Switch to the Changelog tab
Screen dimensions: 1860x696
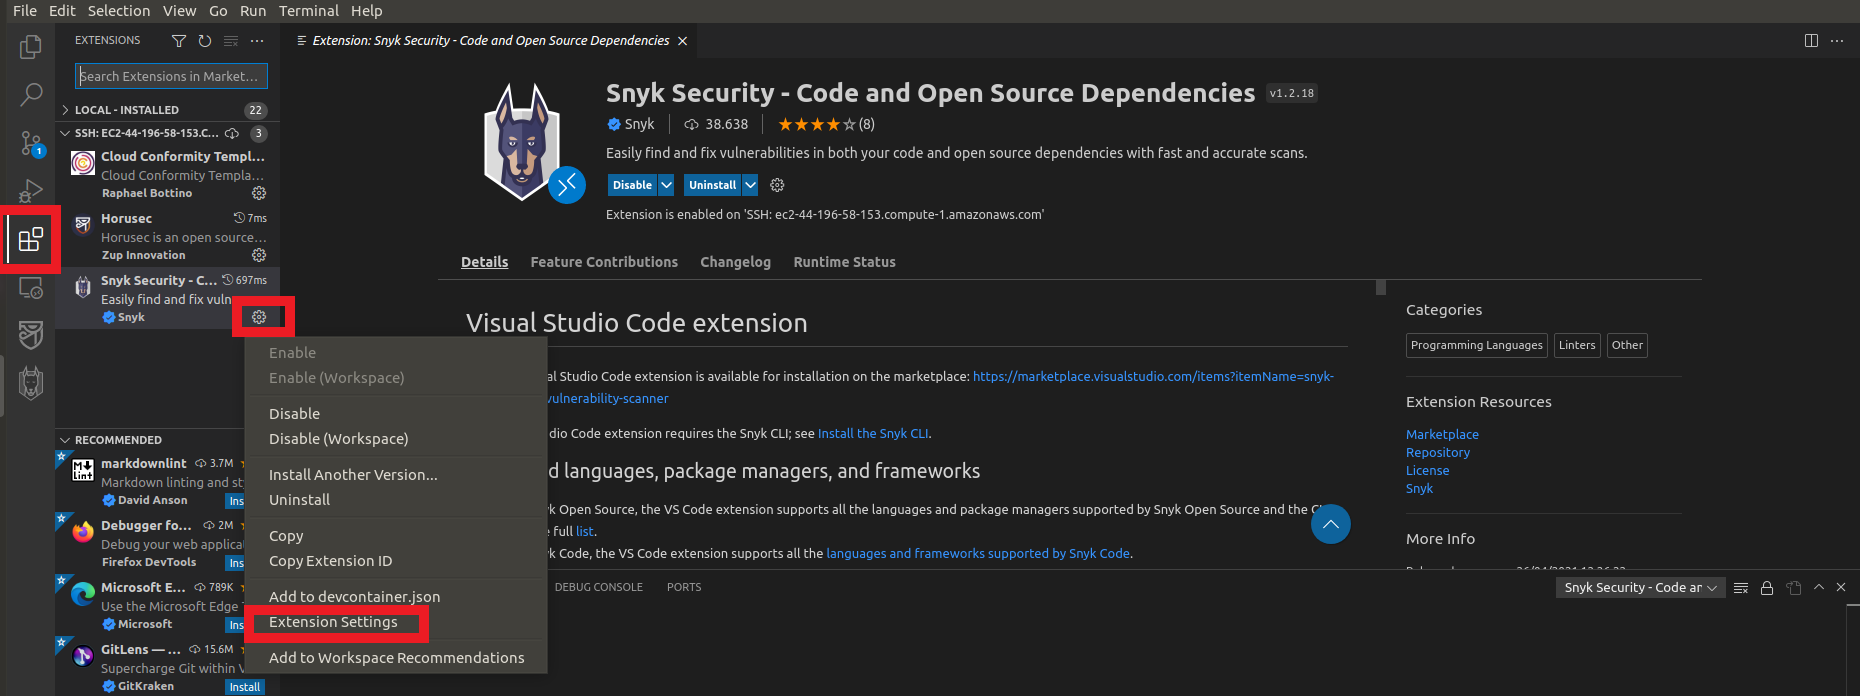[x=735, y=262]
